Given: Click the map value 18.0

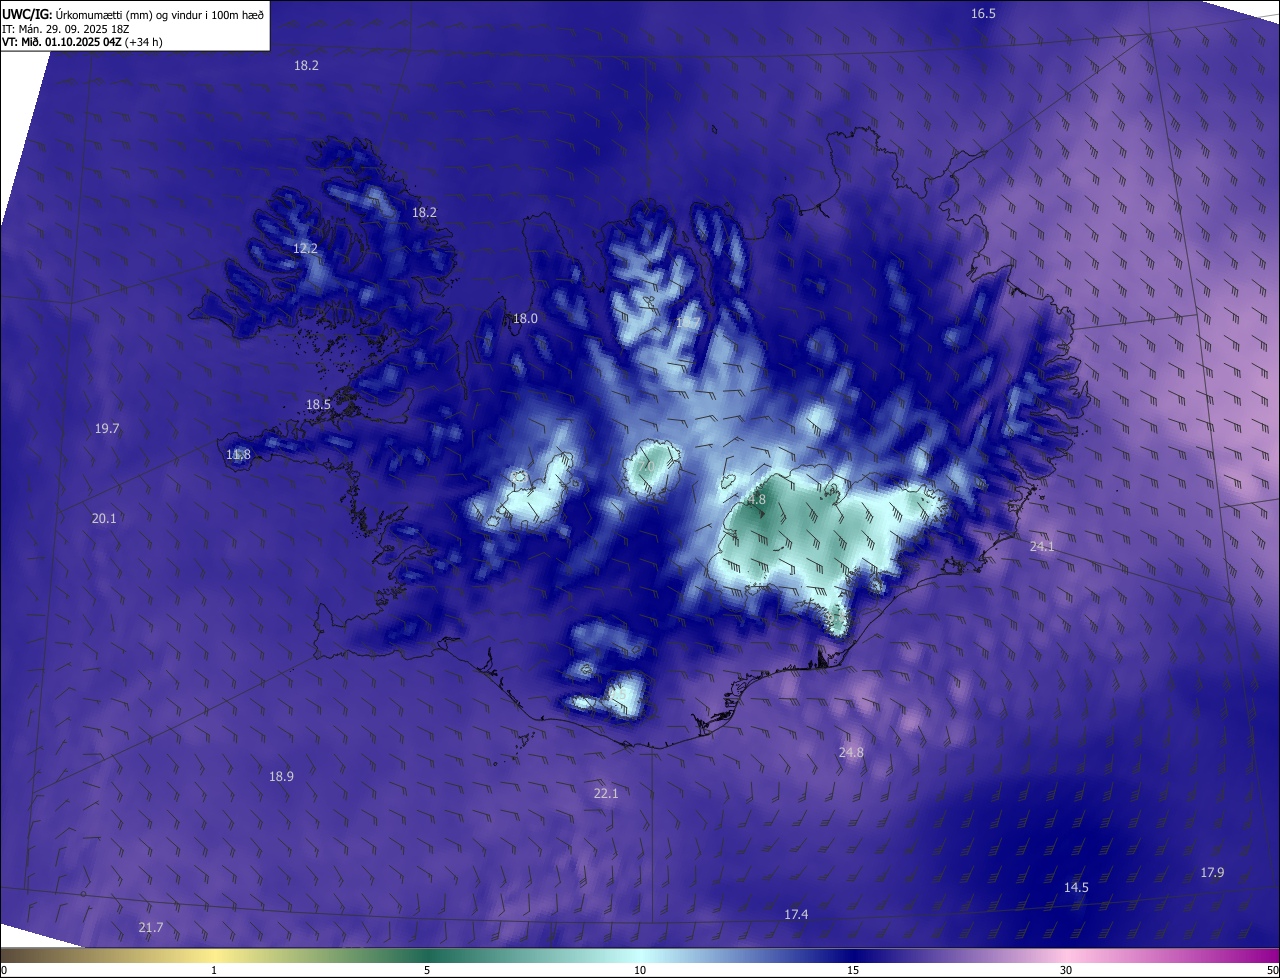Looking at the screenshot, I should pos(526,318).
